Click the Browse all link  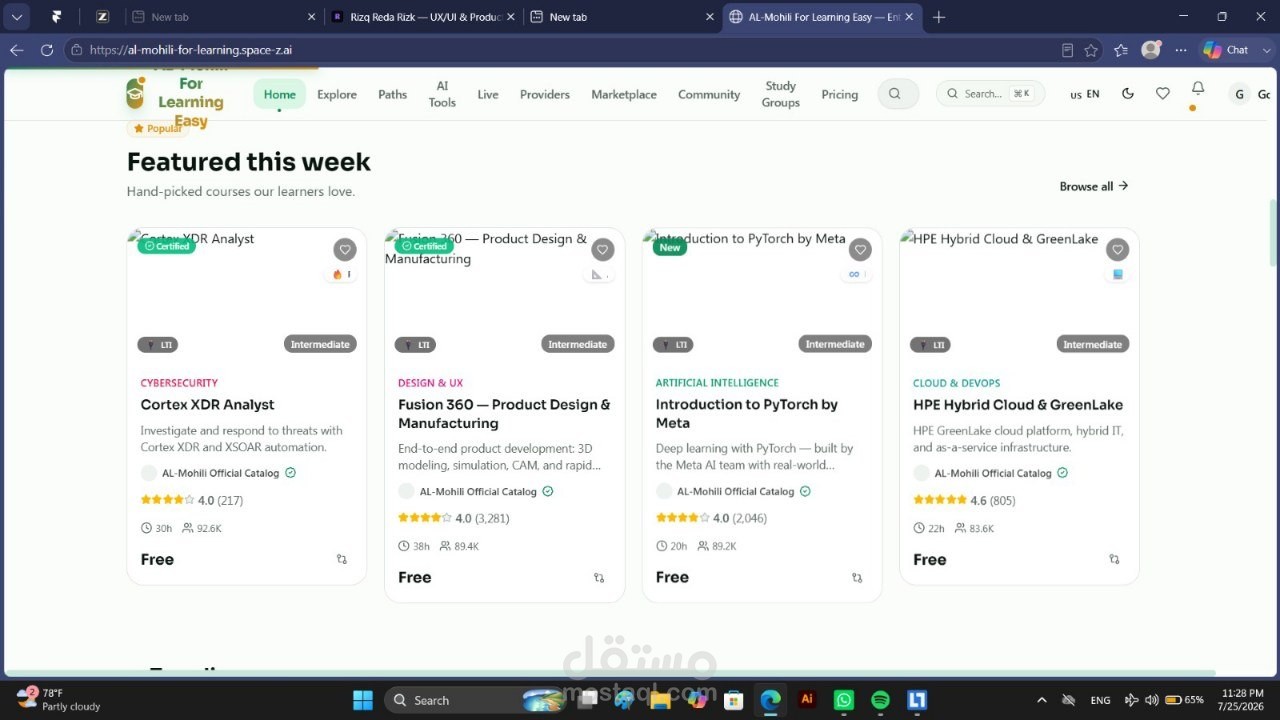(x=1094, y=186)
